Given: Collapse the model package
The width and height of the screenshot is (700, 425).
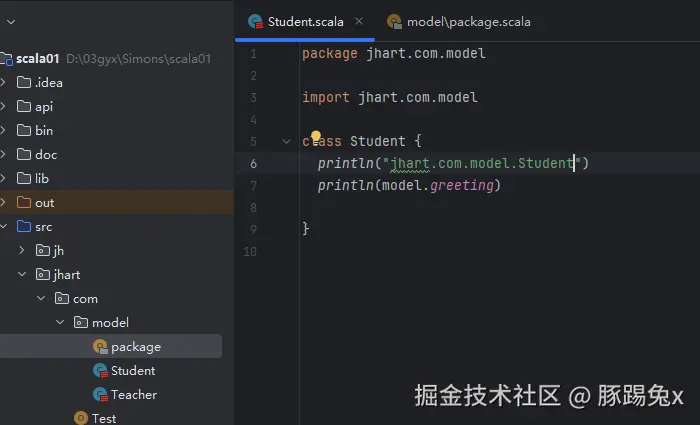Looking at the screenshot, I should pyautogui.click(x=60, y=322).
